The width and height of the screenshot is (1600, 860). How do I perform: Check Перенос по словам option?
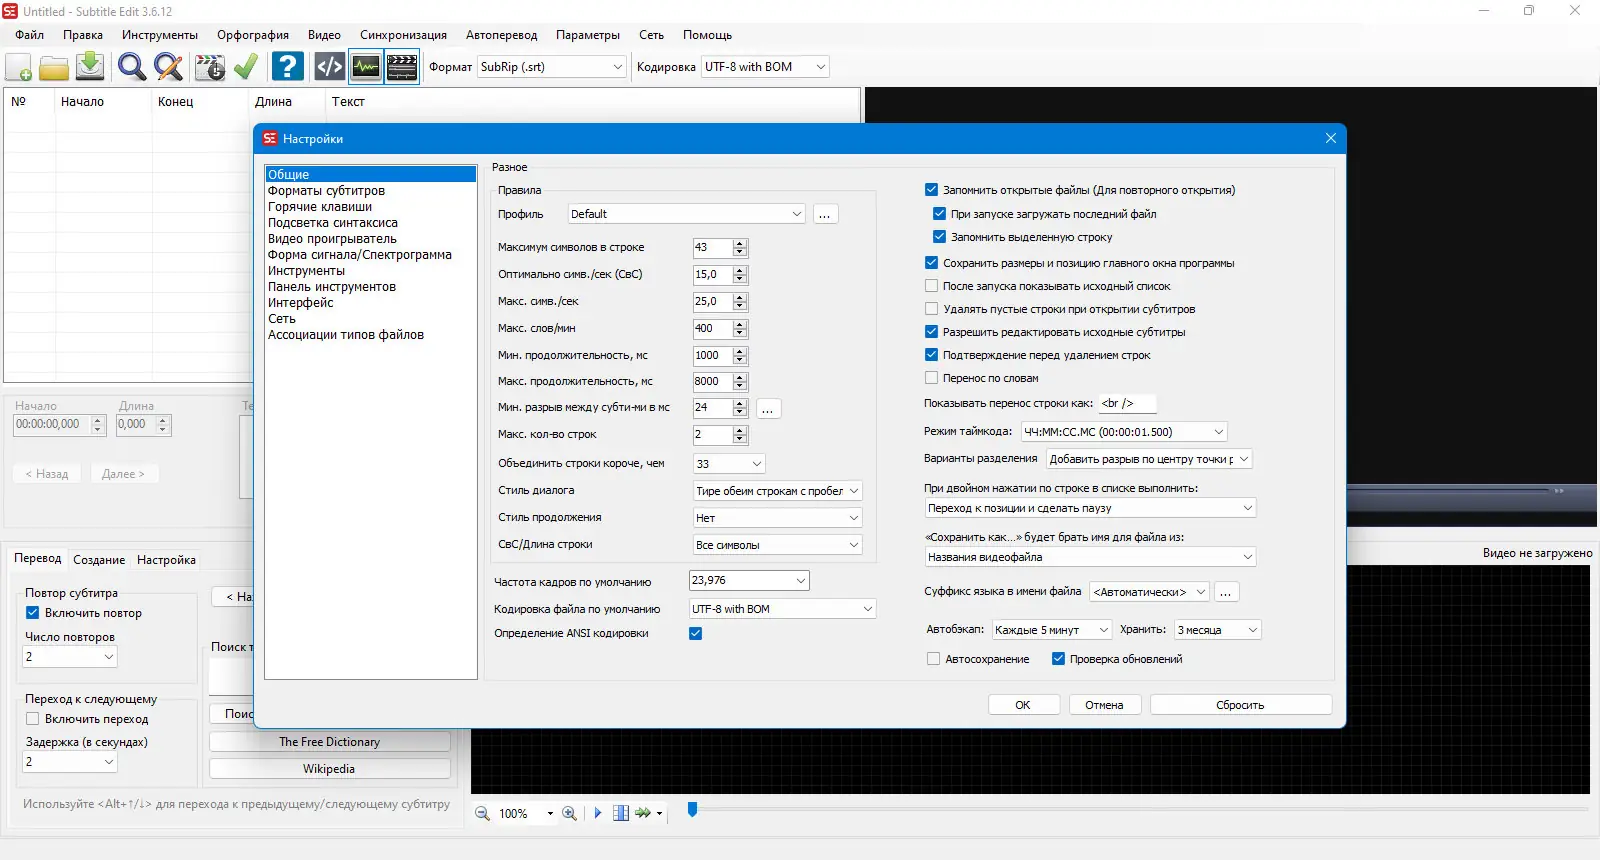[932, 378]
